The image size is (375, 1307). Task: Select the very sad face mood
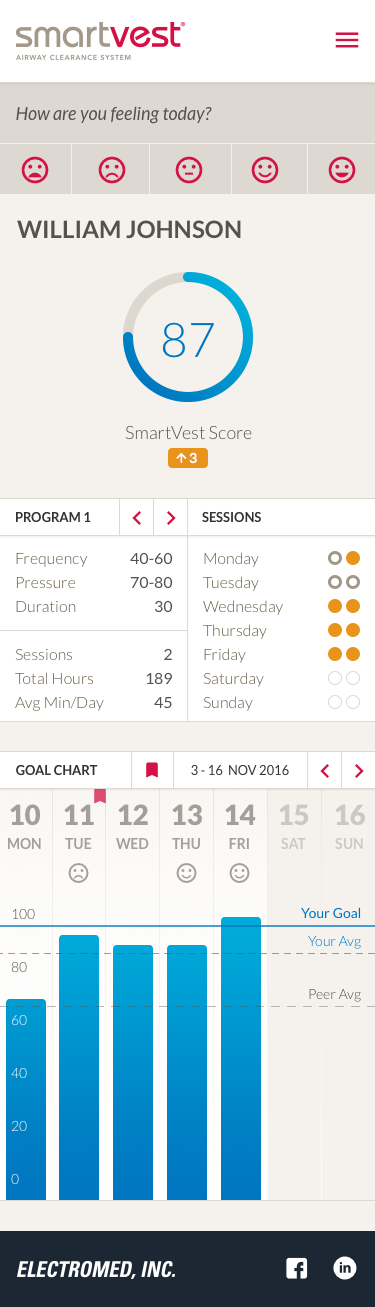point(35,169)
